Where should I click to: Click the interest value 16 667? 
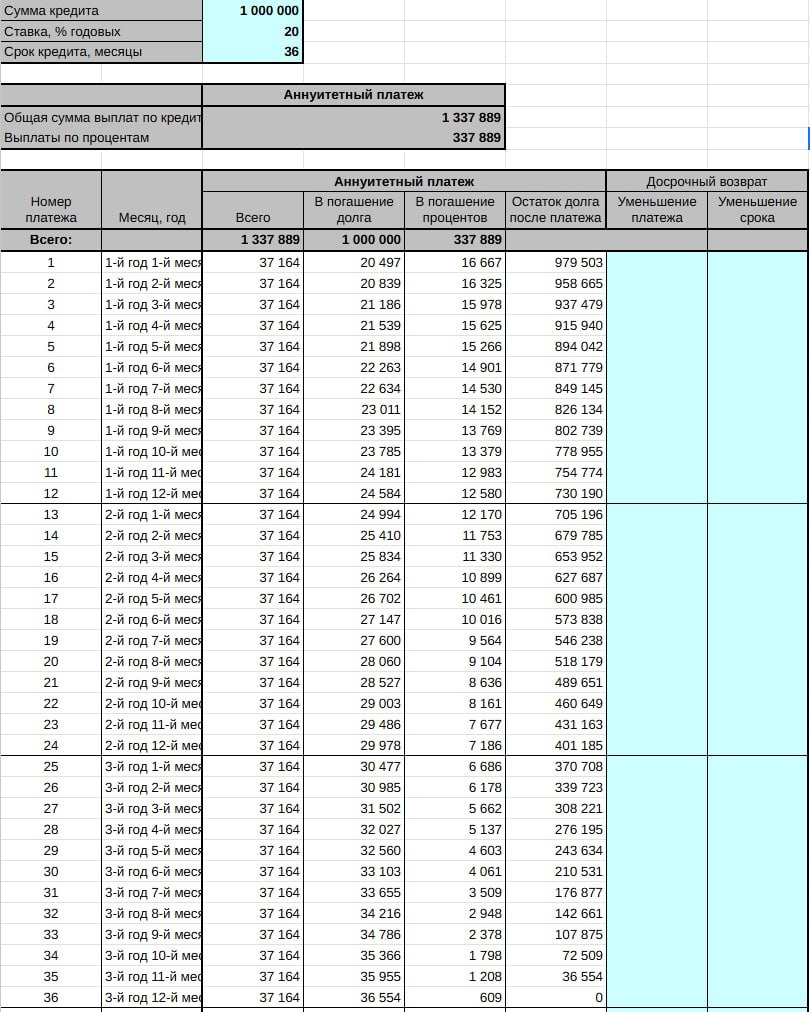click(454, 262)
